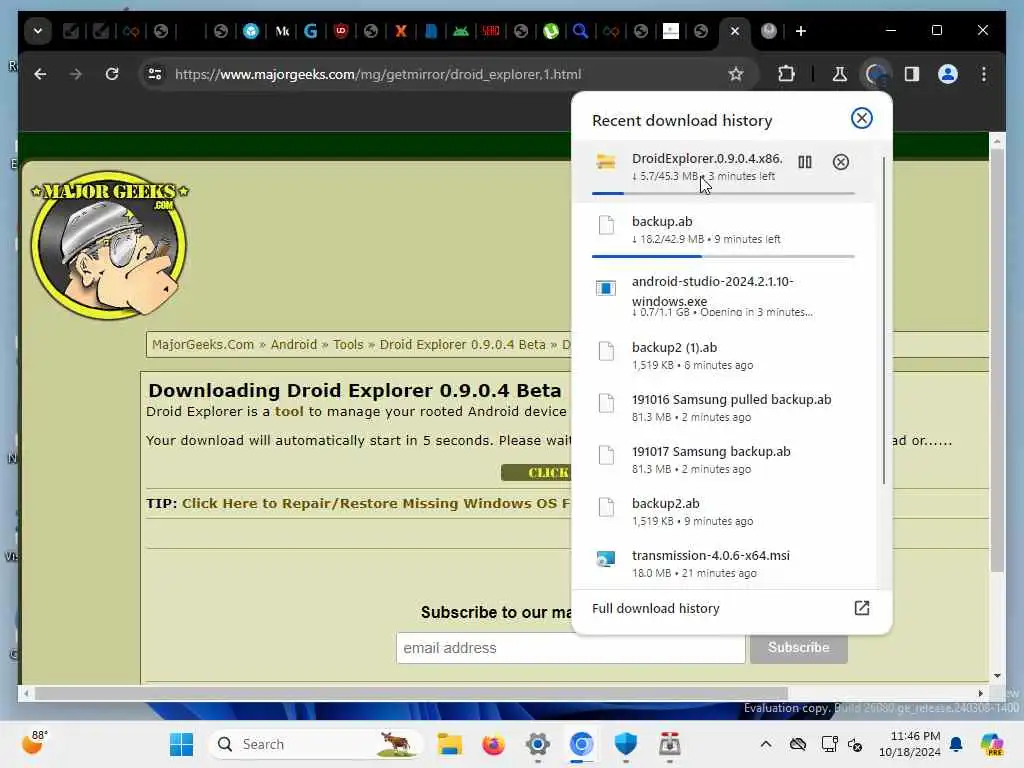Screen dimensions: 1024x768
Task: Go back to the previous page
Action: coord(40,74)
